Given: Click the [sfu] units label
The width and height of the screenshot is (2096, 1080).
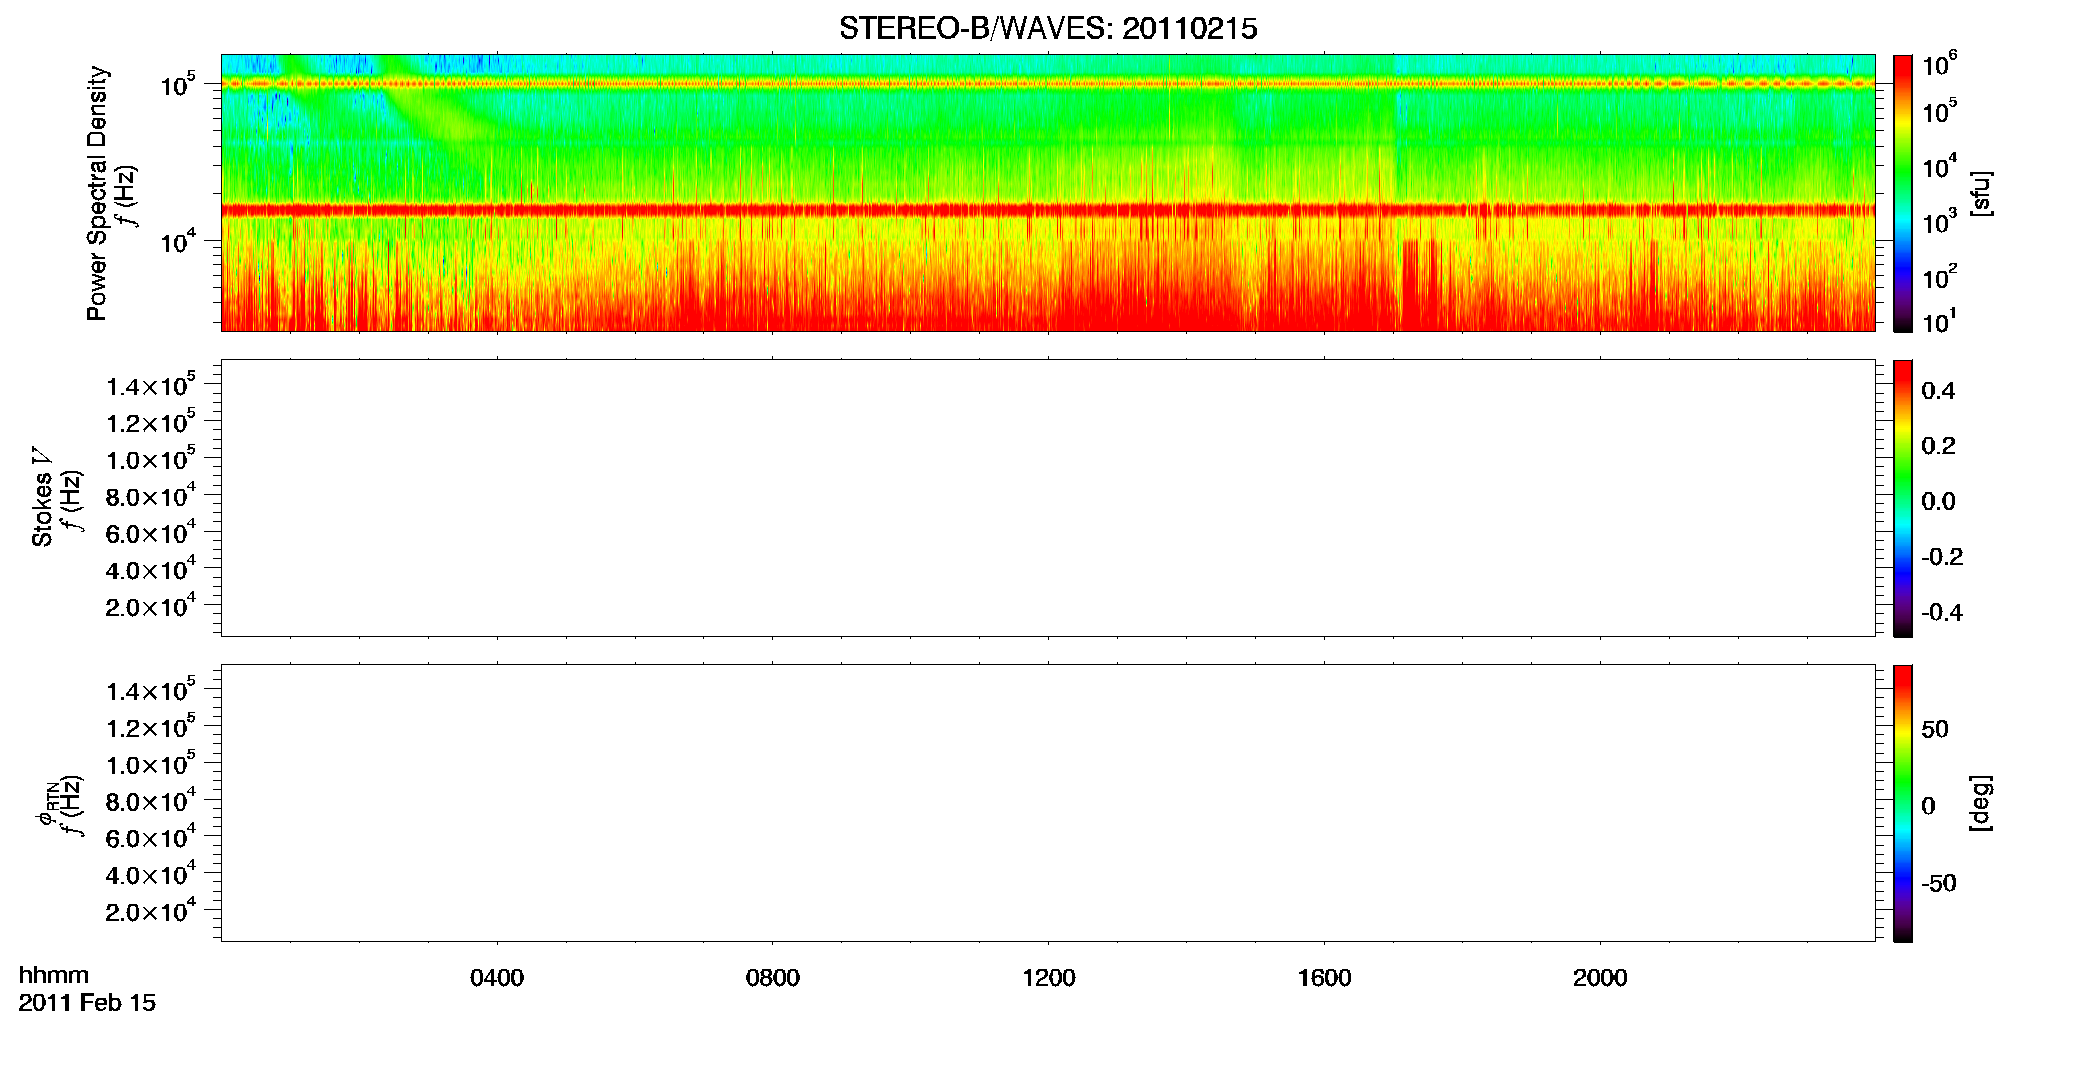Looking at the screenshot, I should (1980, 193).
